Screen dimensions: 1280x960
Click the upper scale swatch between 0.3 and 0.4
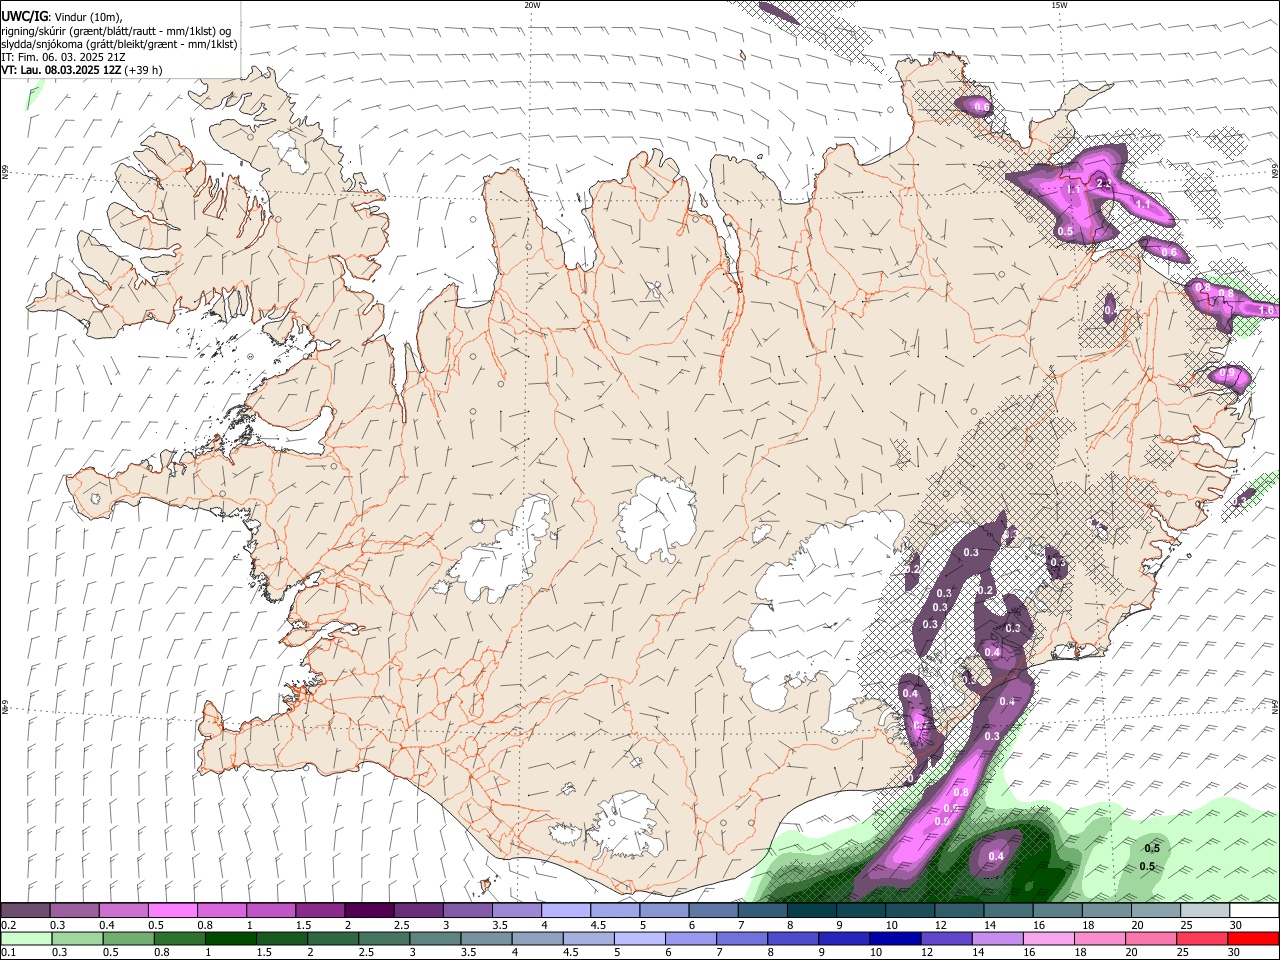coord(74,911)
